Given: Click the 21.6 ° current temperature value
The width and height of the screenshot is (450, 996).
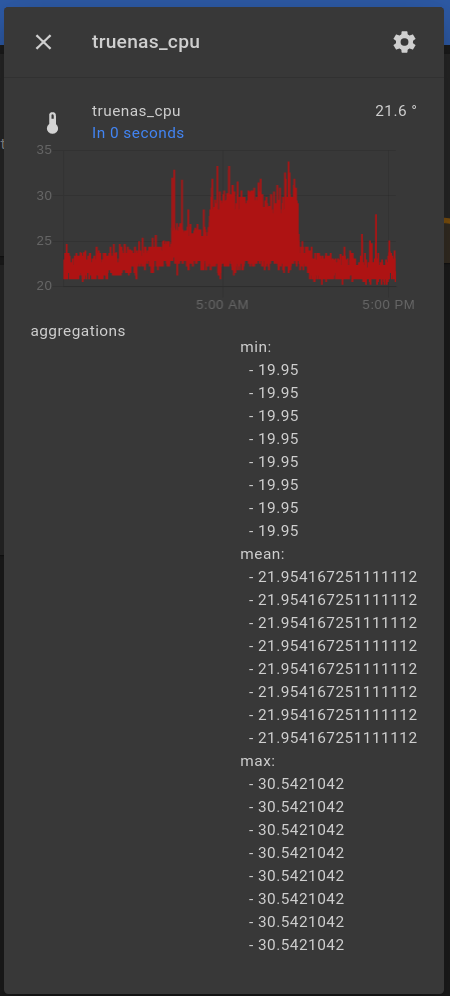Looking at the screenshot, I should click(x=396, y=111).
